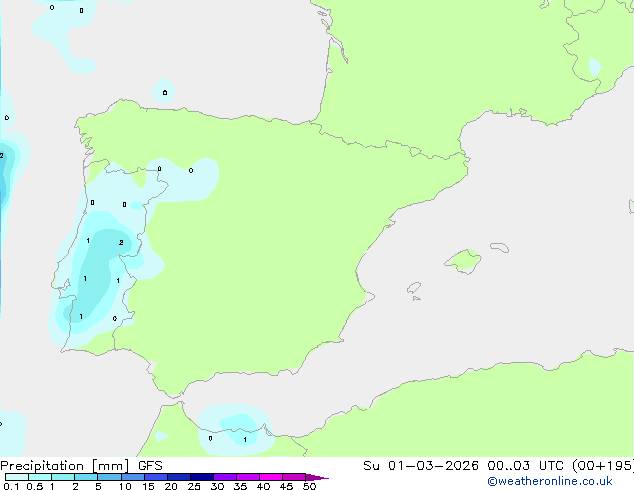This screenshot has width=634, height=490.
Task: Click Mallorca island on the map
Action: (x=462, y=262)
